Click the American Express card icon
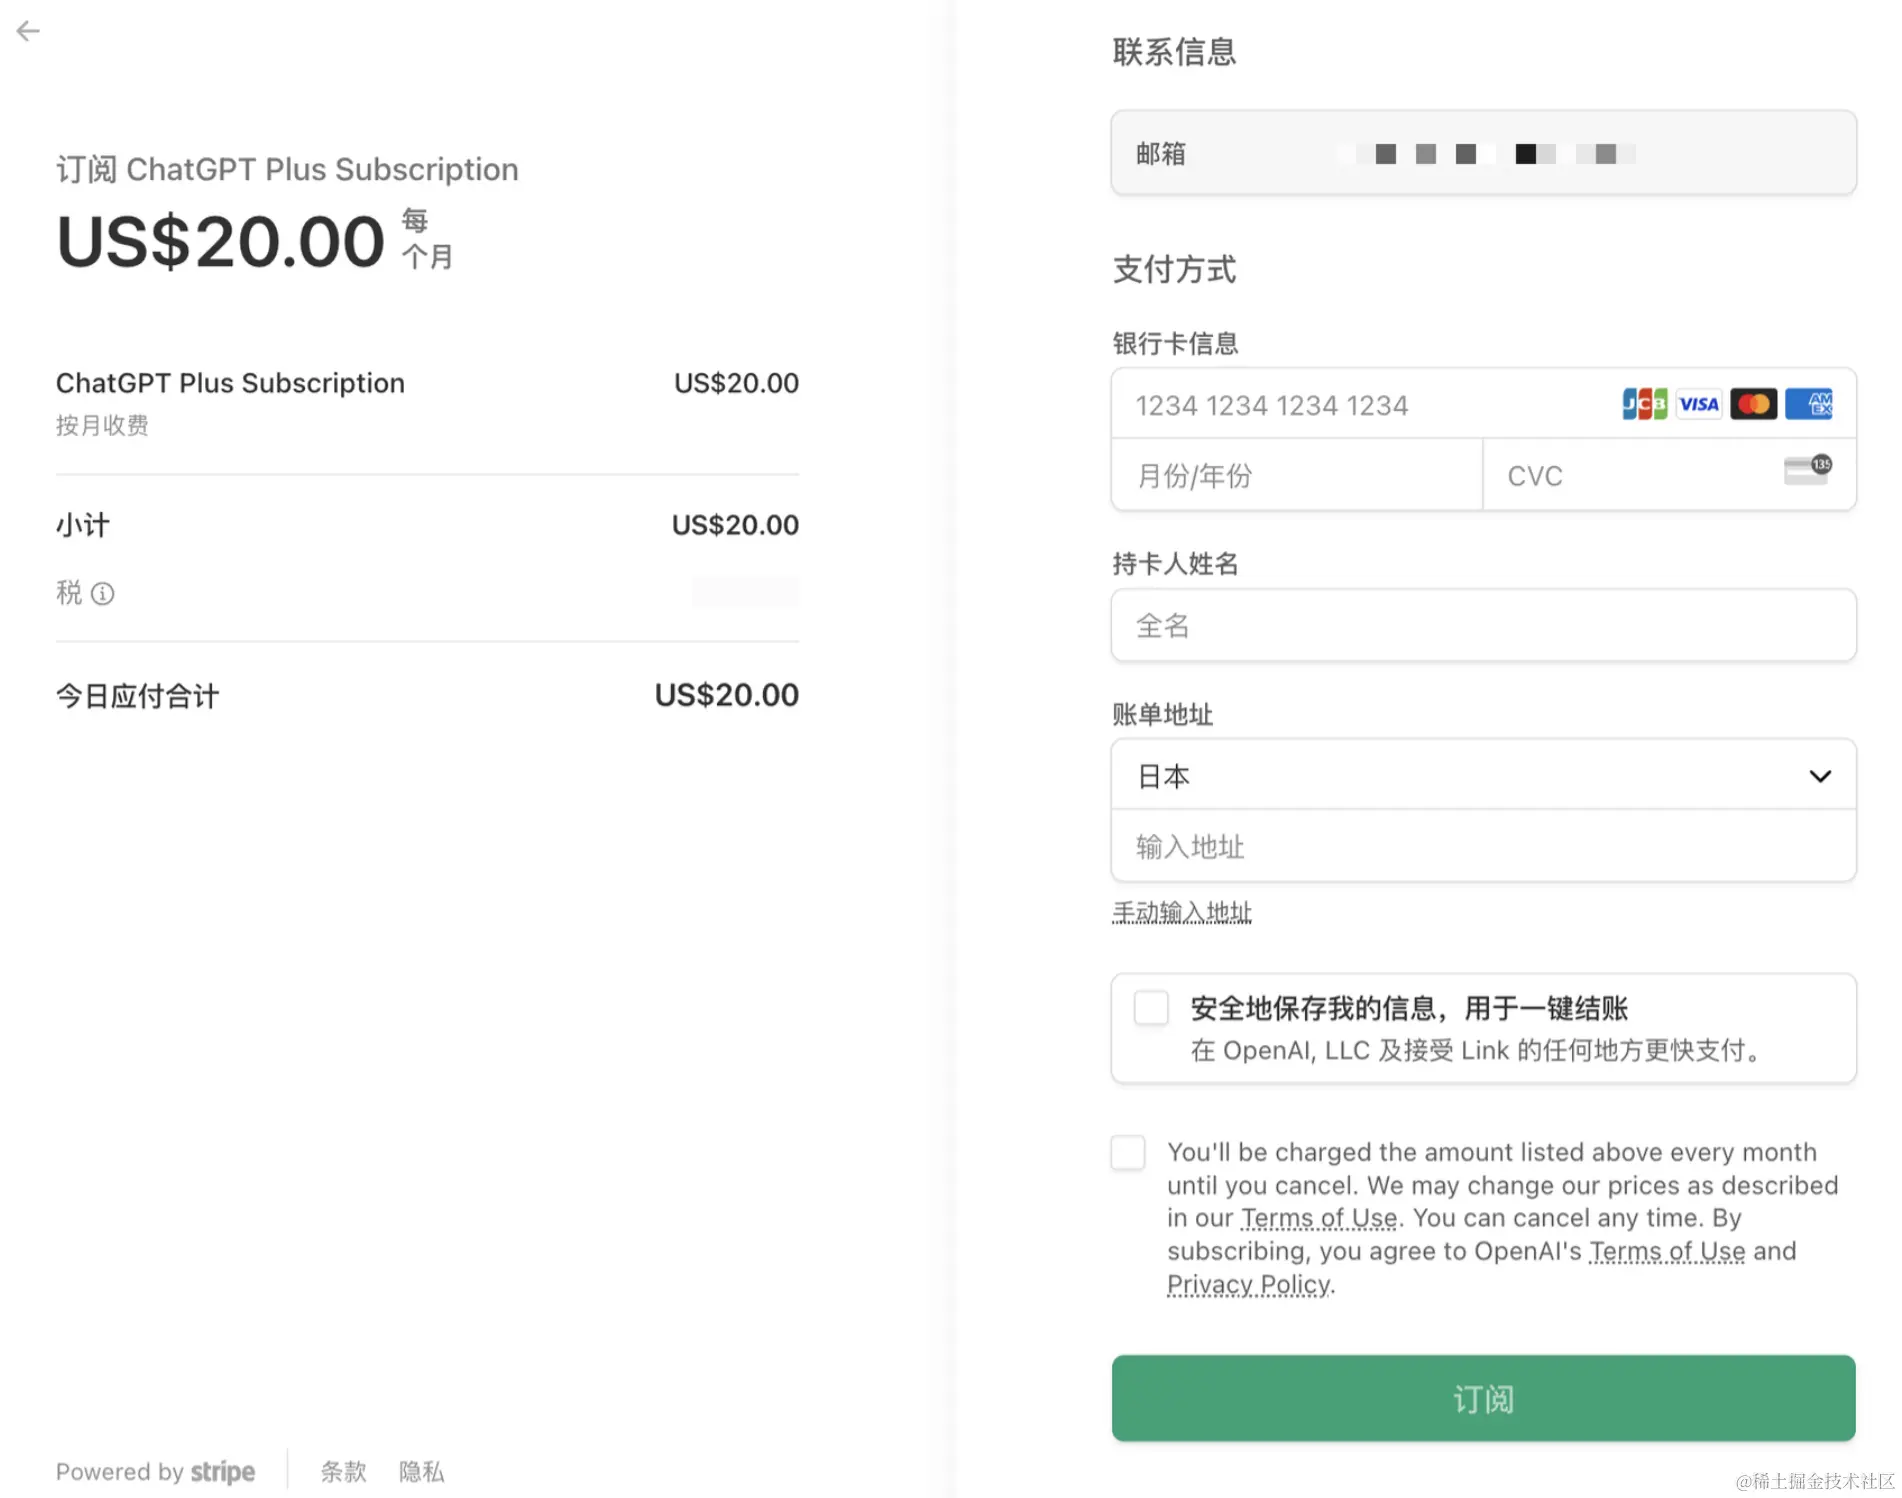Viewport: 1902px width, 1498px height. coord(1809,404)
